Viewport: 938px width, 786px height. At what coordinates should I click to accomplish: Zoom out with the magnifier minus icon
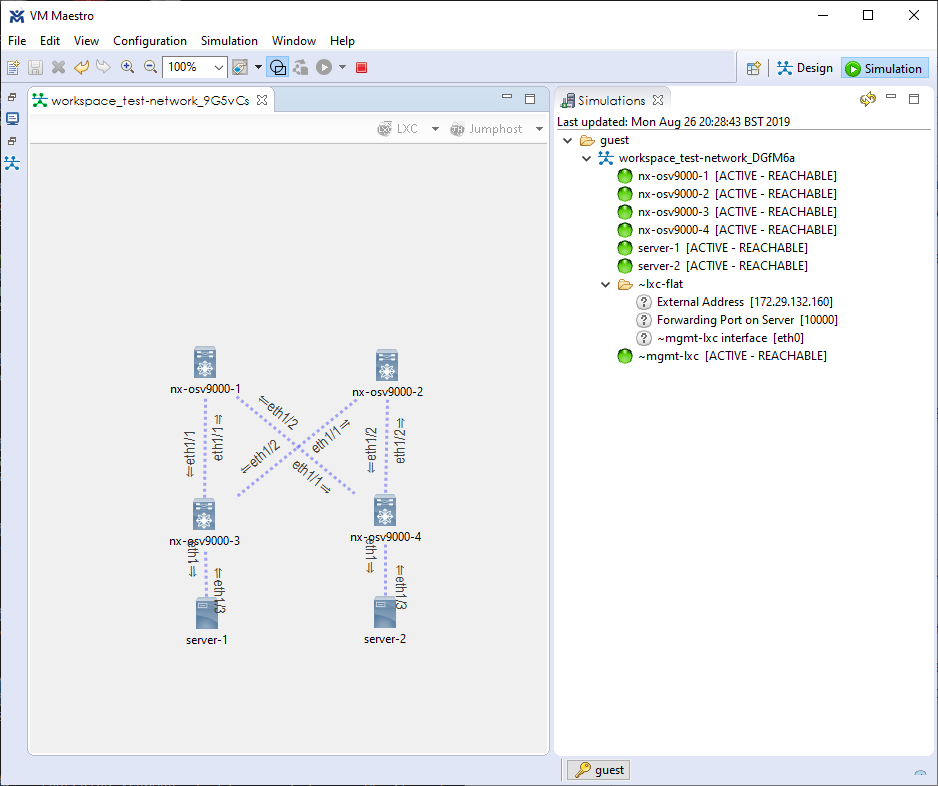tap(150, 68)
